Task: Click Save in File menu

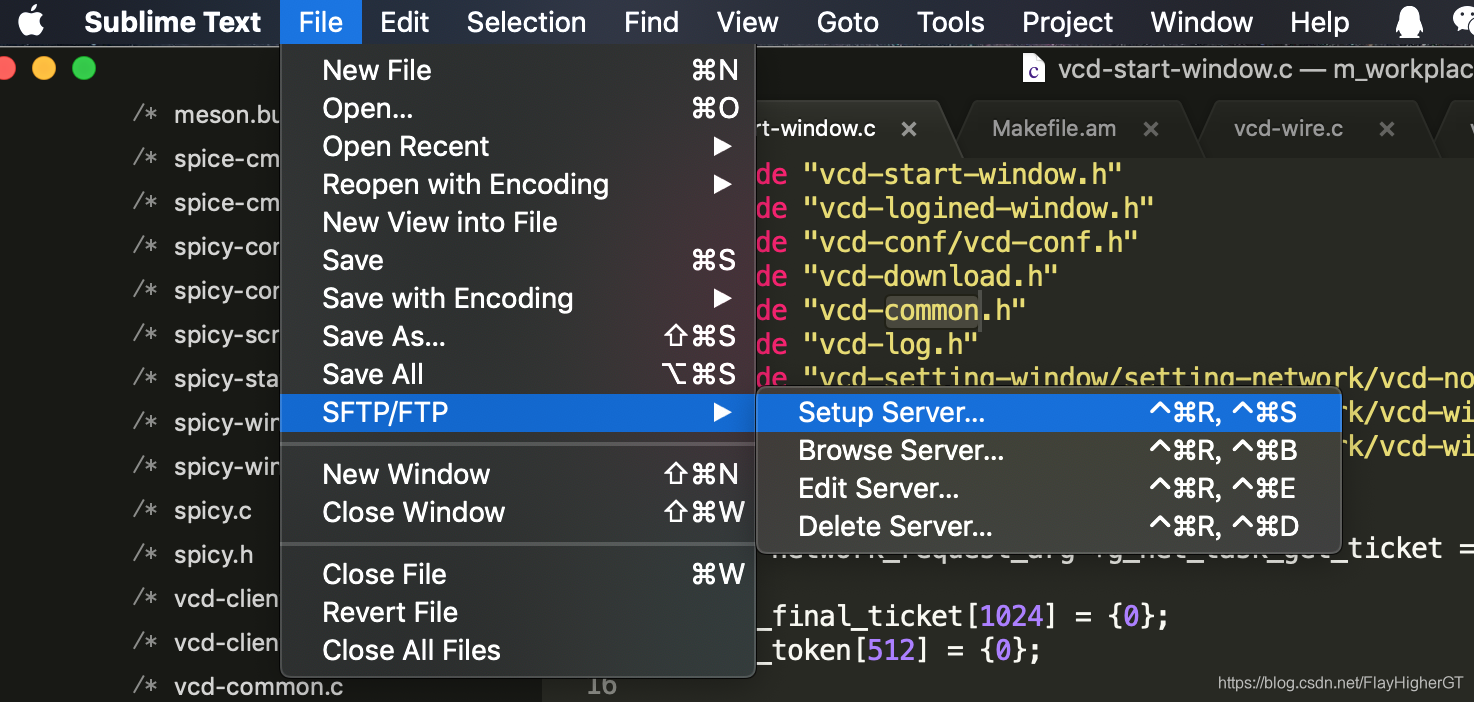Action: pyautogui.click(x=518, y=260)
